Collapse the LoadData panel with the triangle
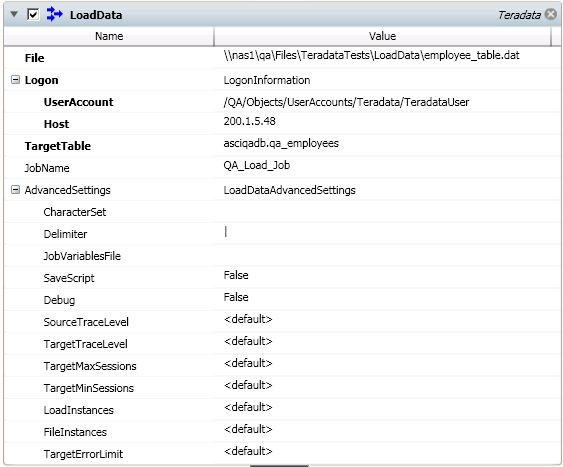 coord(14,14)
